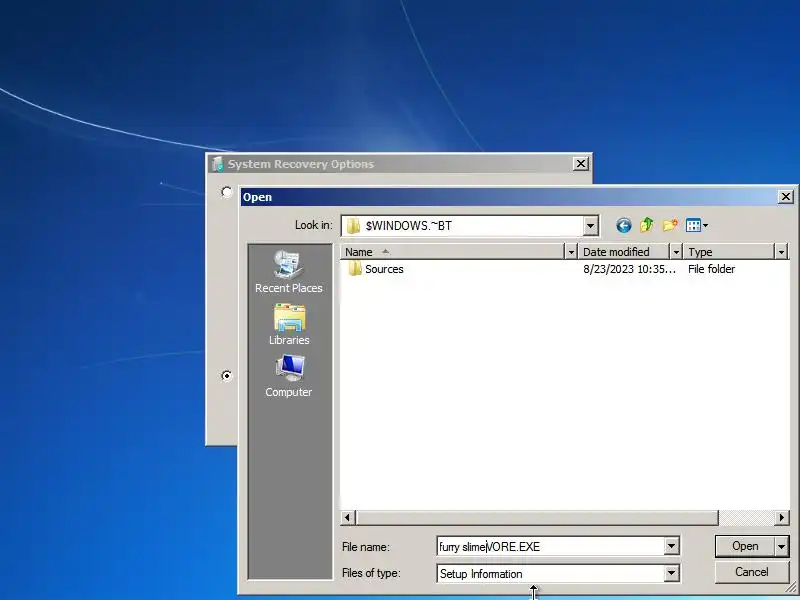The width and height of the screenshot is (800, 600).
Task: Open Computer in the sidebar
Action: click(x=289, y=377)
